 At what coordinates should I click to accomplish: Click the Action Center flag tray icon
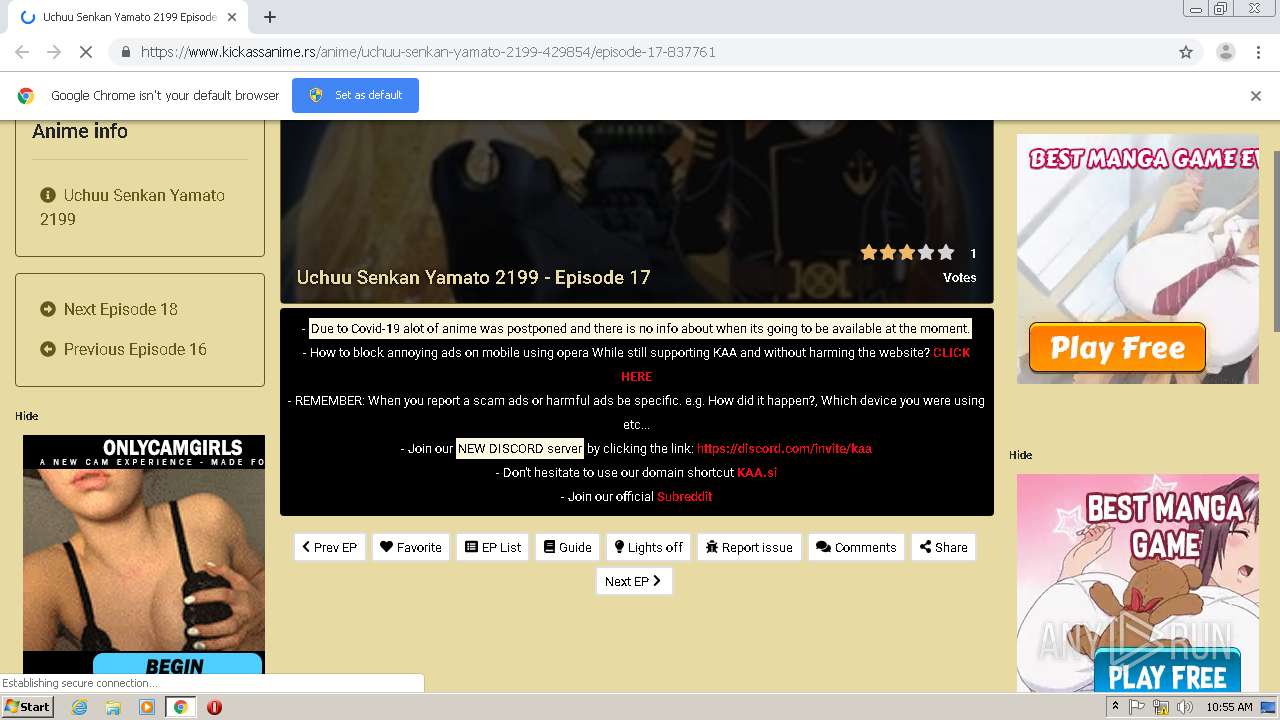(1137, 707)
